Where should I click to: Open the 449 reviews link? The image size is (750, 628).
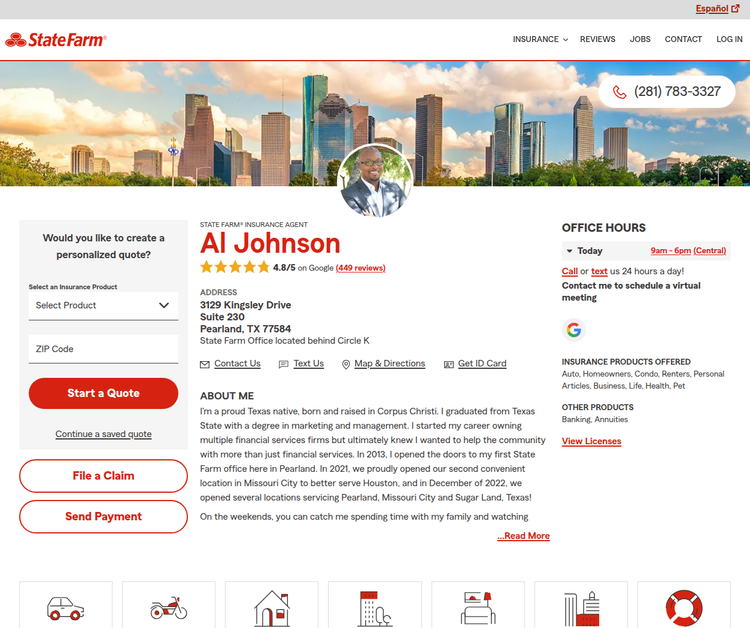[x=361, y=268]
